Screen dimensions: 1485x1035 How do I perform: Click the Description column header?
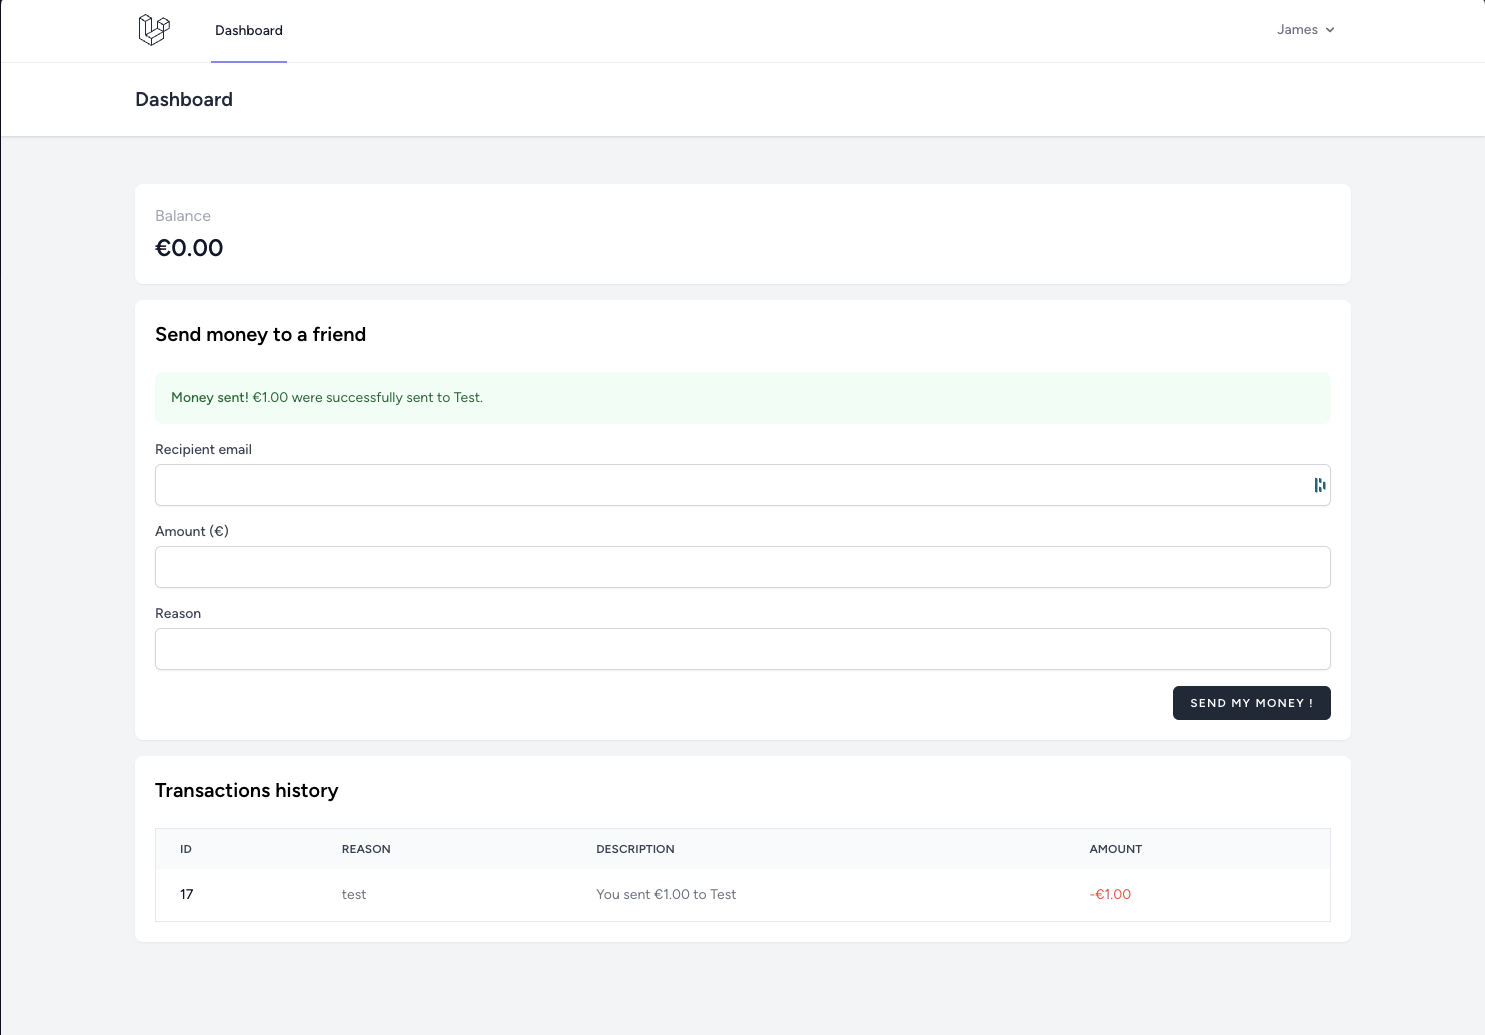pyautogui.click(x=635, y=849)
